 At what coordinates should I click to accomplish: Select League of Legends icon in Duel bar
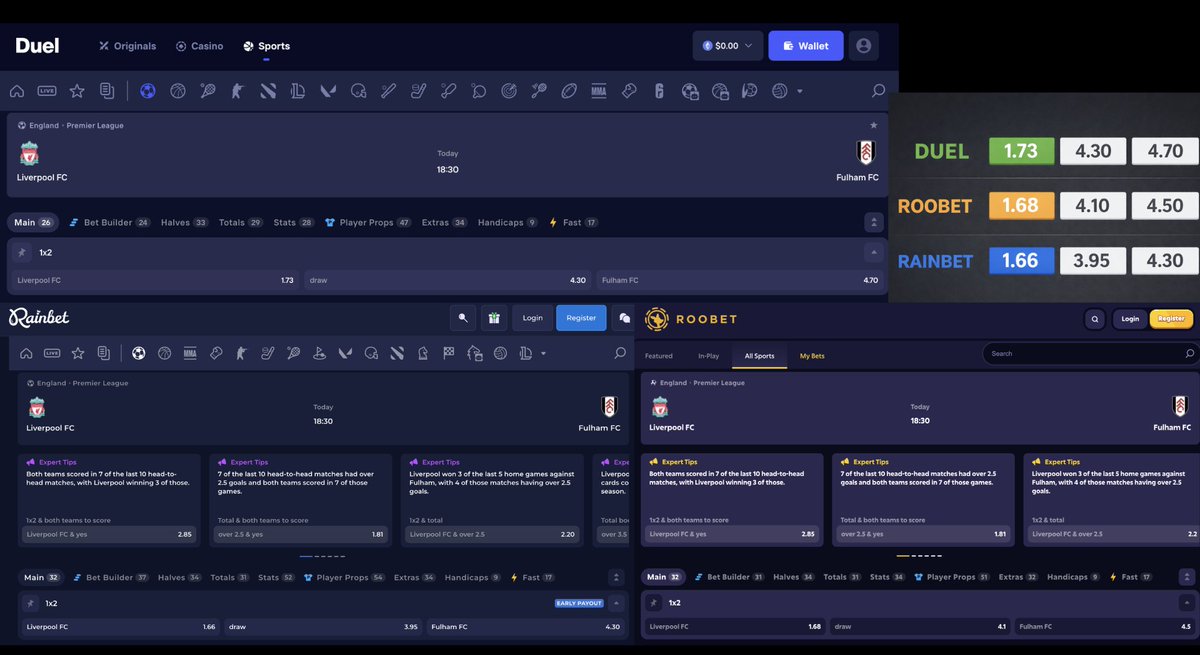coord(298,91)
